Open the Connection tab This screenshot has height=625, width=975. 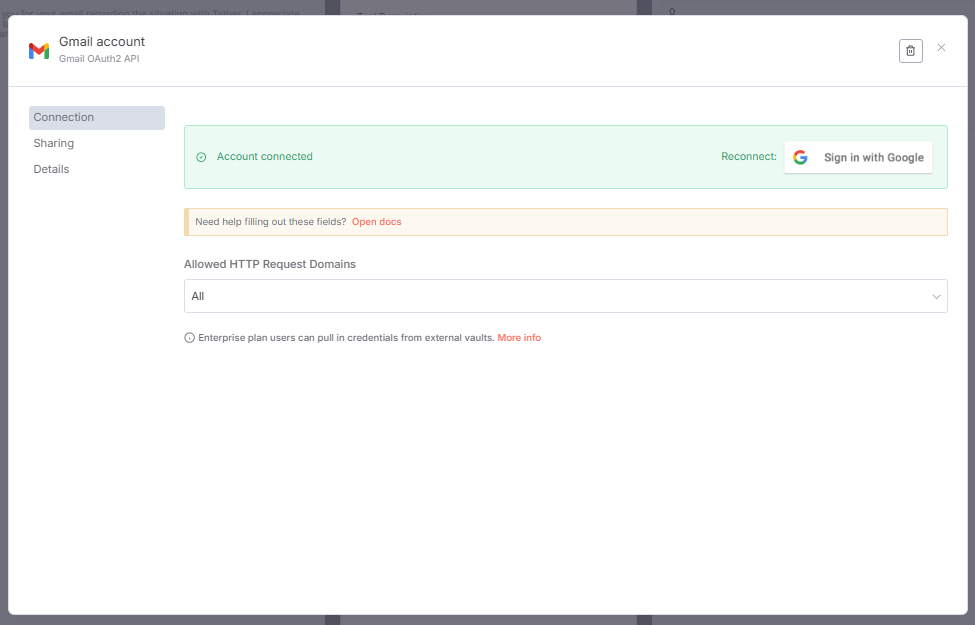point(97,118)
